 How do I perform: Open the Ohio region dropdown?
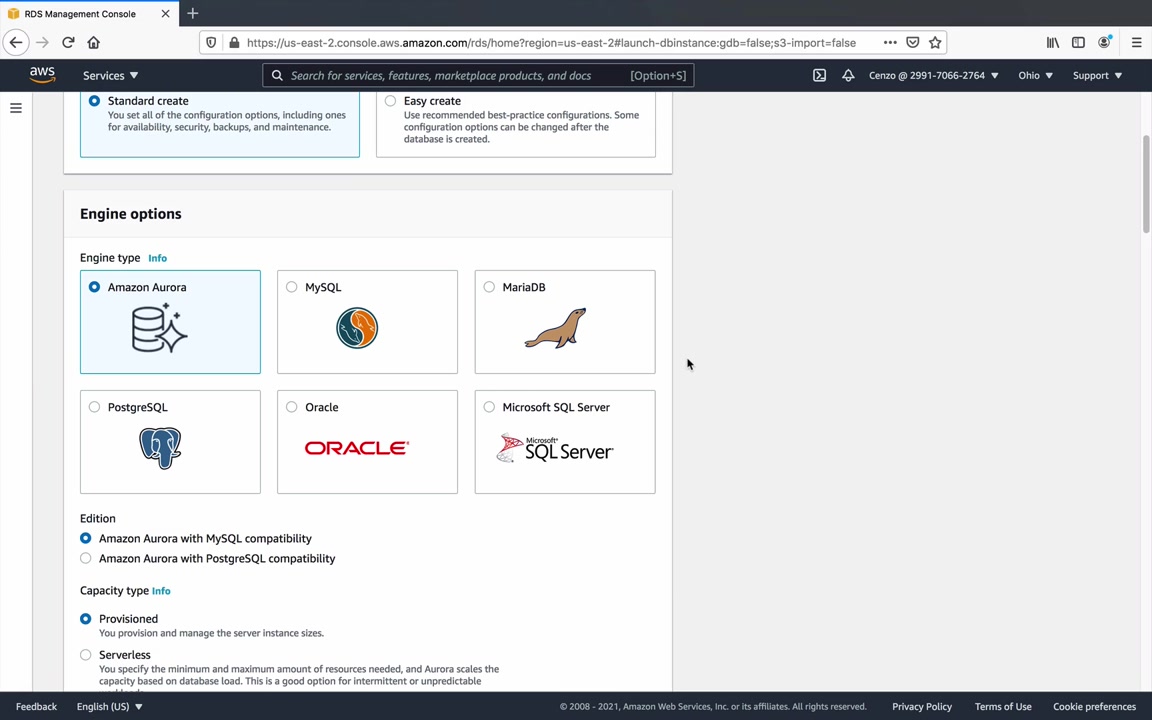[1036, 76]
